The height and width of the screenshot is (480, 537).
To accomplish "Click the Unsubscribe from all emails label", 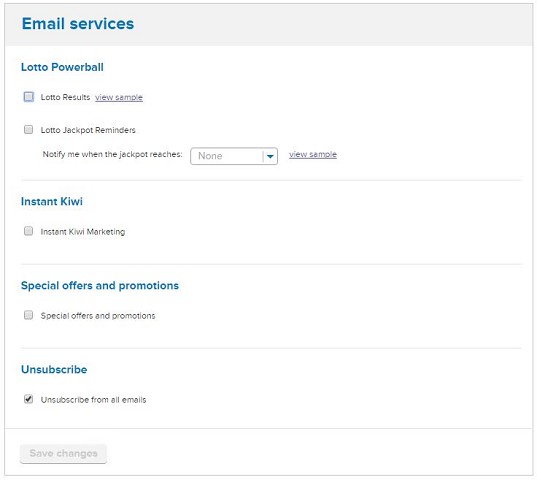I will [93, 400].
